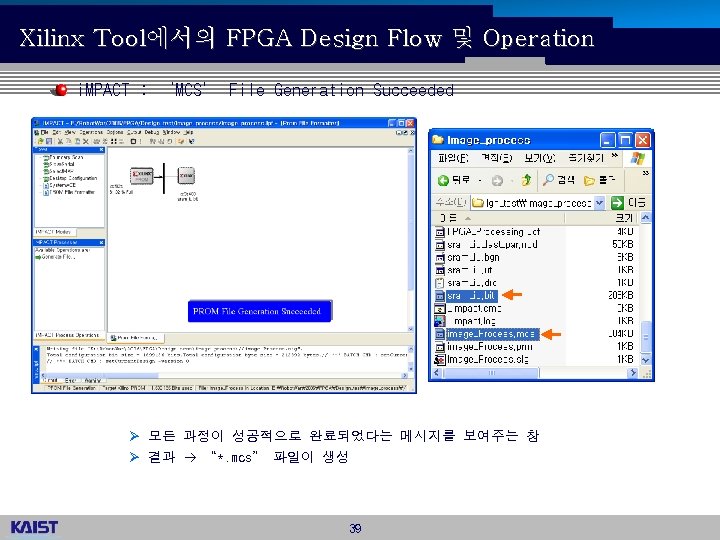This screenshot has width=720, height=540.
Task: Sort by 크기 size column header
Action: 602,218
